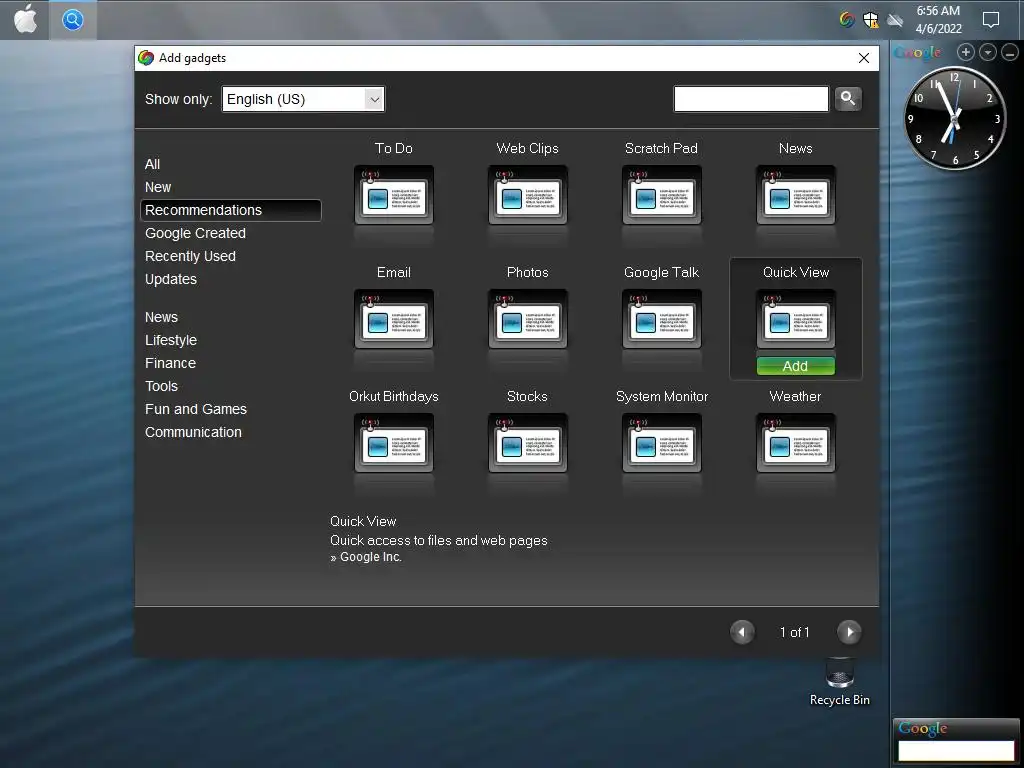1024x768 pixels.
Task: Click the gadget search magnifier button
Action: [848, 99]
